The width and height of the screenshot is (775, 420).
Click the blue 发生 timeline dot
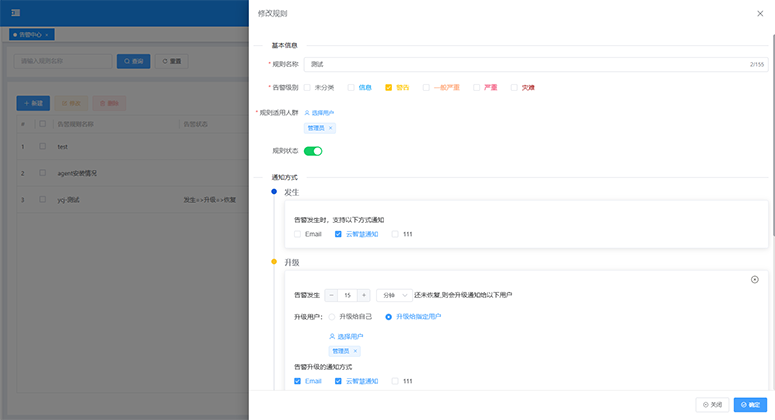(x=274, y=192)
